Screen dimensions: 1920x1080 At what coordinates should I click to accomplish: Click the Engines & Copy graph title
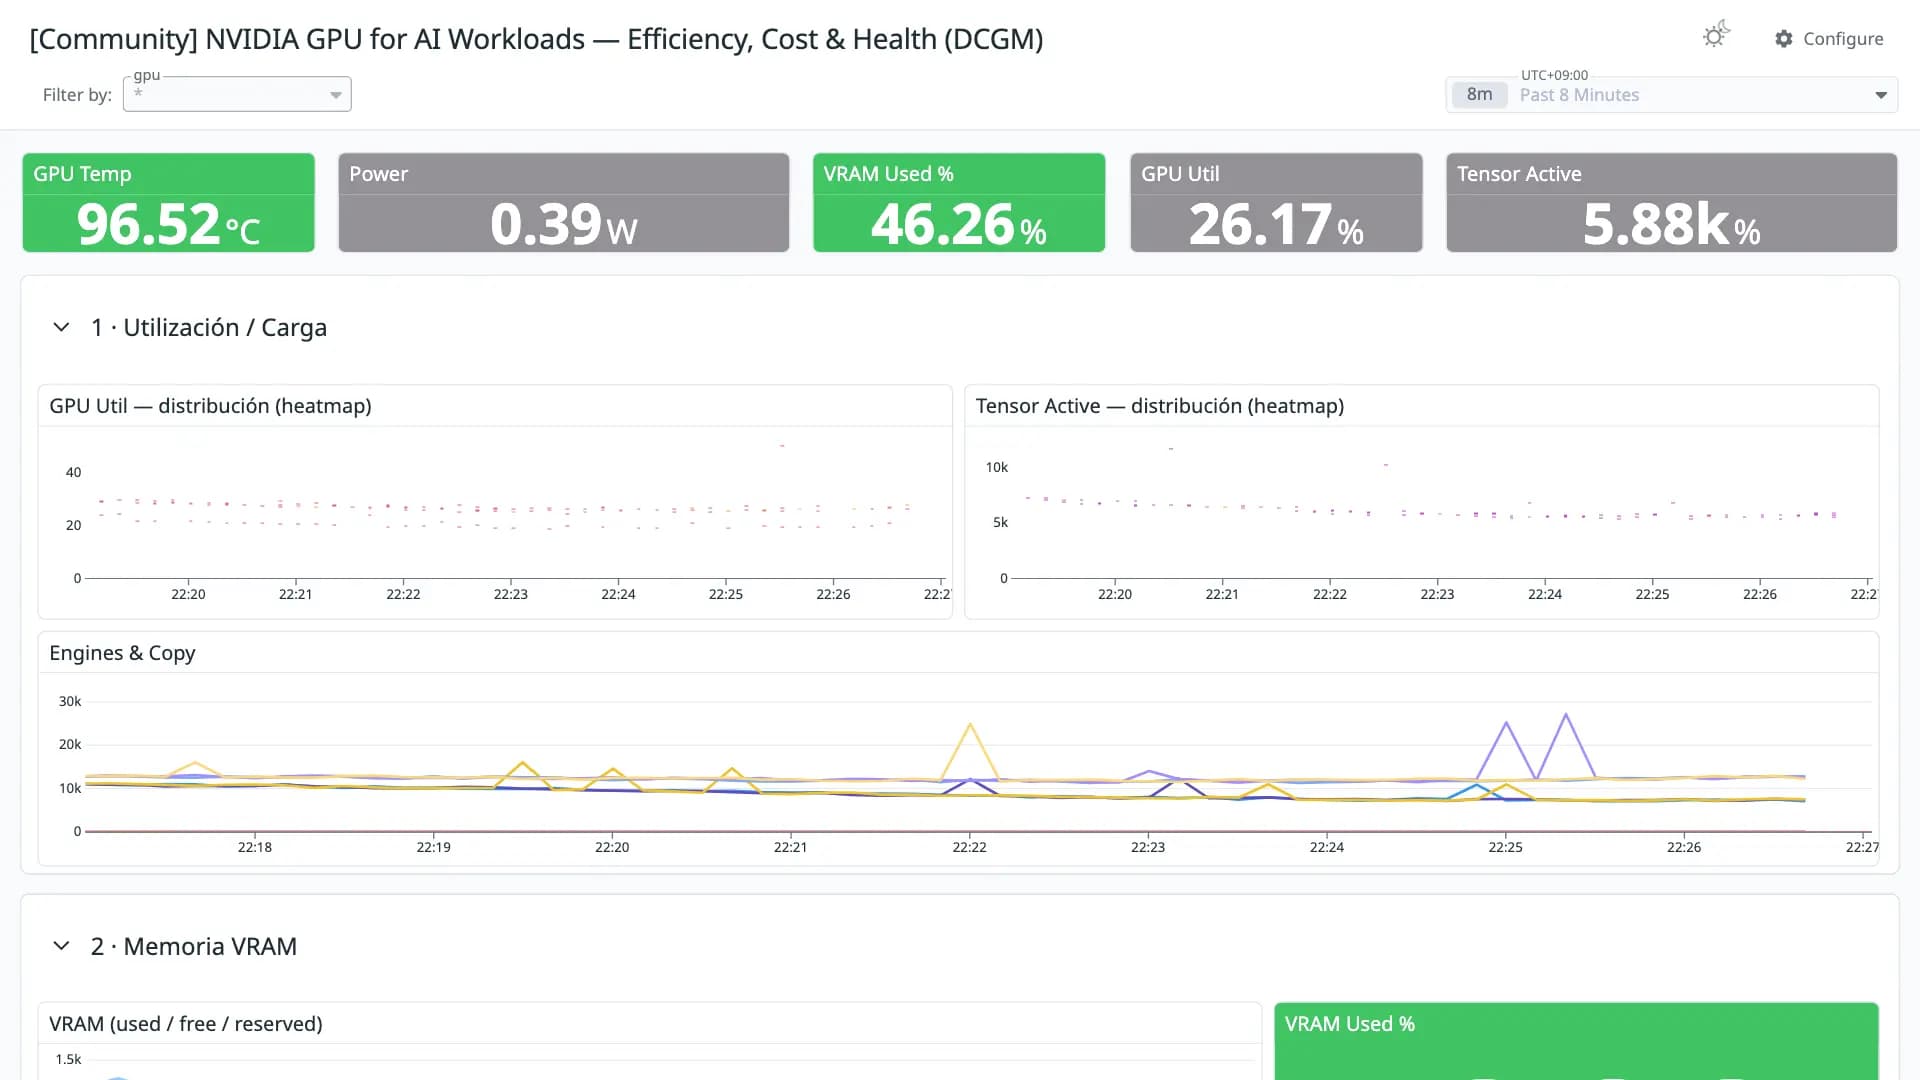point(122,653)
